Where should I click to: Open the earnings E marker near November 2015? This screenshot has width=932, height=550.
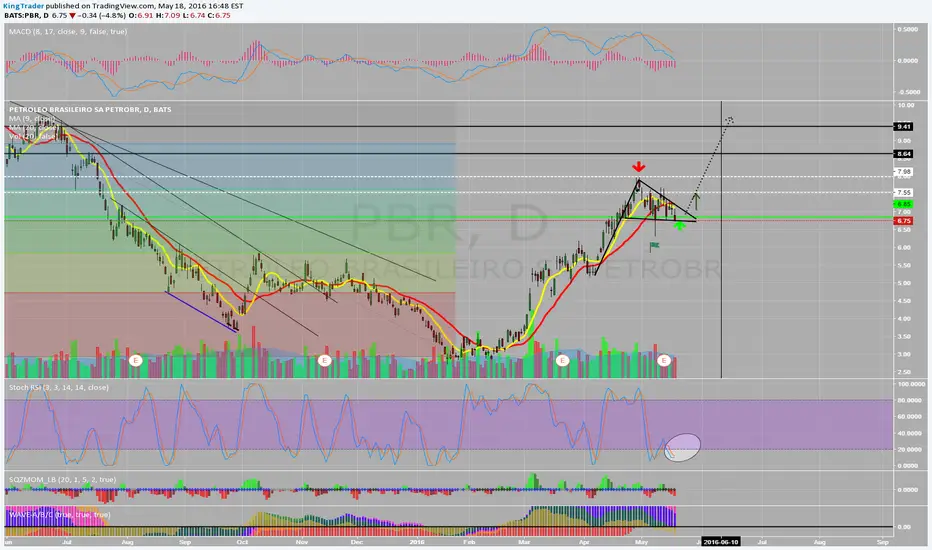(324, 360)
